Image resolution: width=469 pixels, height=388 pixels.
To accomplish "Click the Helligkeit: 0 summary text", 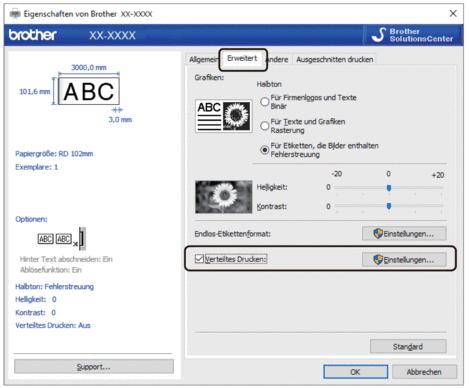I will 36,299.
